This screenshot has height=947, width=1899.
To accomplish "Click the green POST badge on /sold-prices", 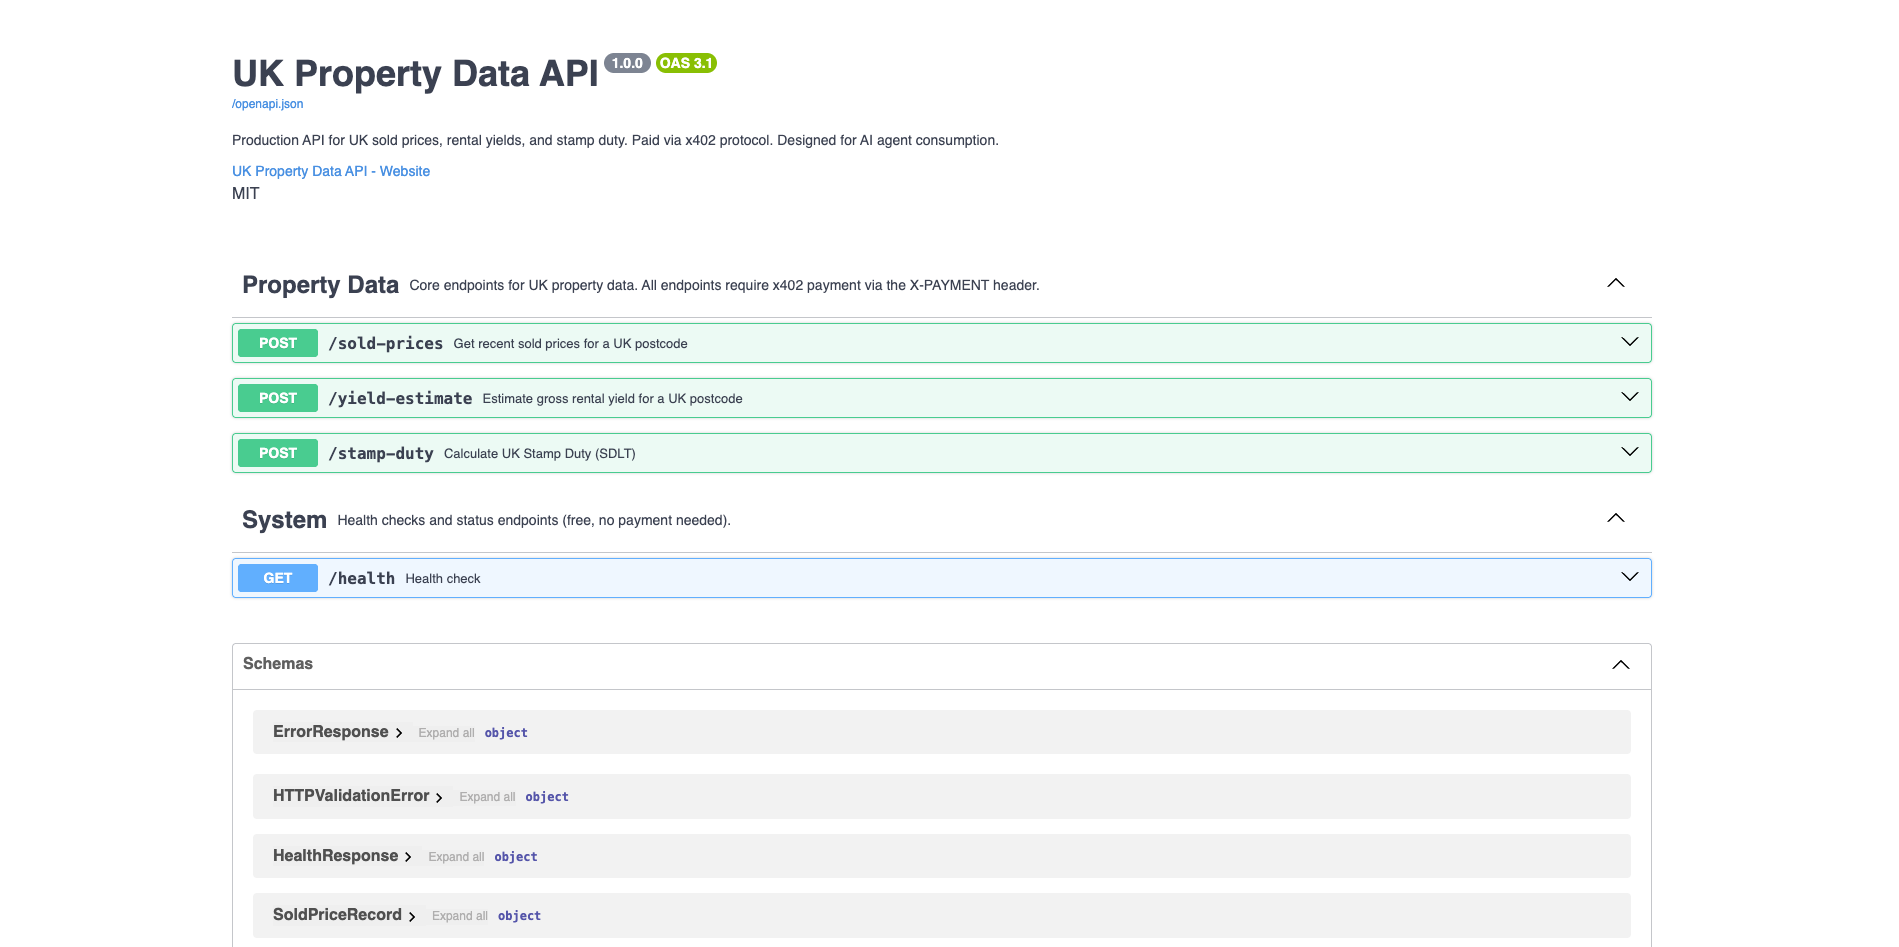I will coord(277,342).
